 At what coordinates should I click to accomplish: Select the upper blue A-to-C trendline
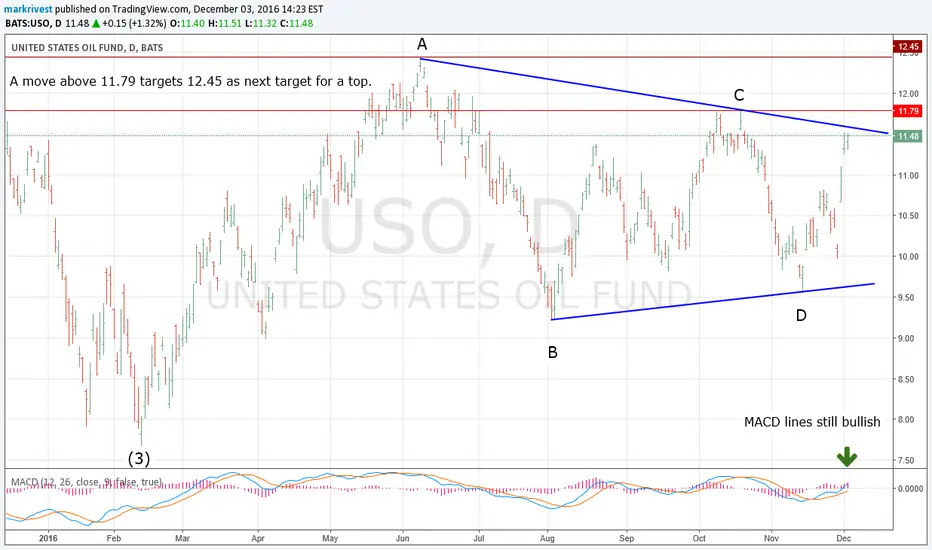click(654, 96)
